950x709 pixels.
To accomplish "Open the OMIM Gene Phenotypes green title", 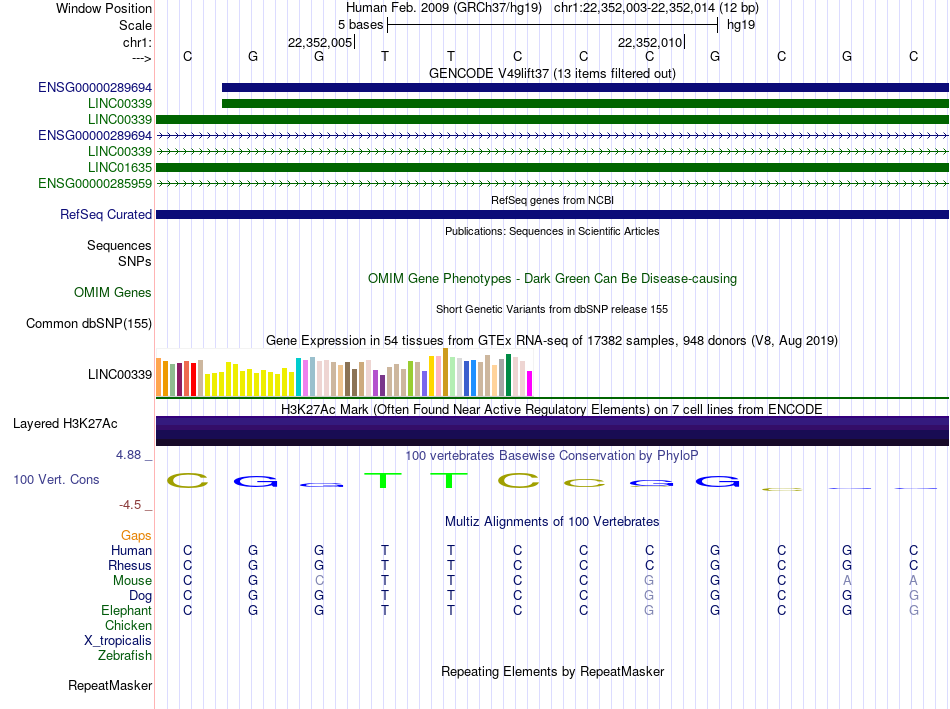I will click(x=552, y=279).
